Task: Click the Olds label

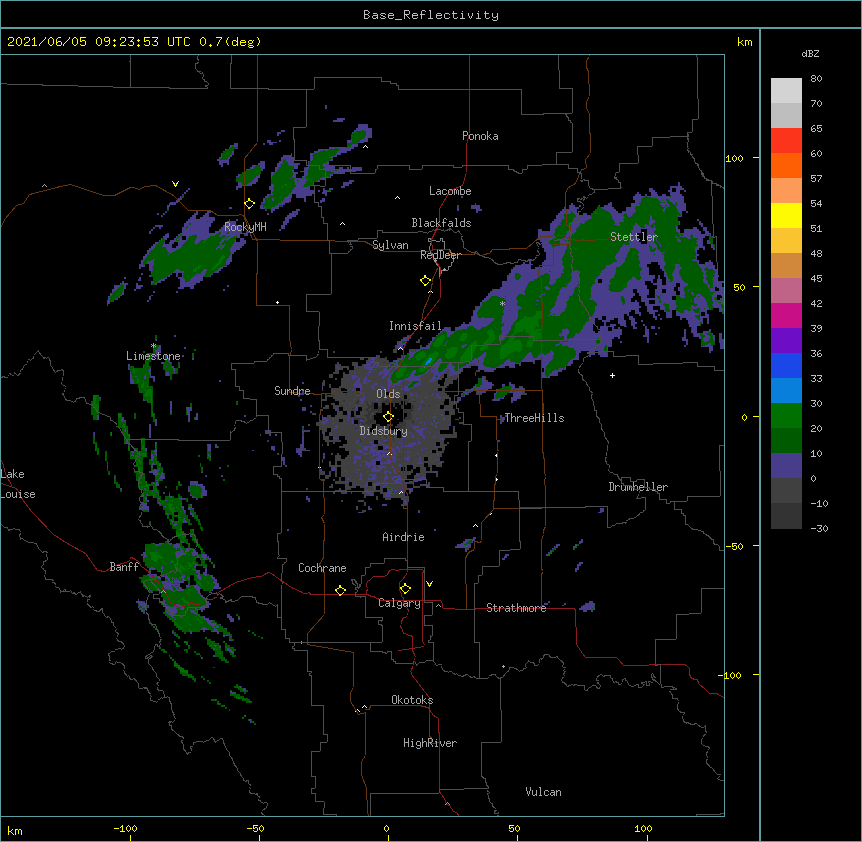Action: [x=388, y=394]
